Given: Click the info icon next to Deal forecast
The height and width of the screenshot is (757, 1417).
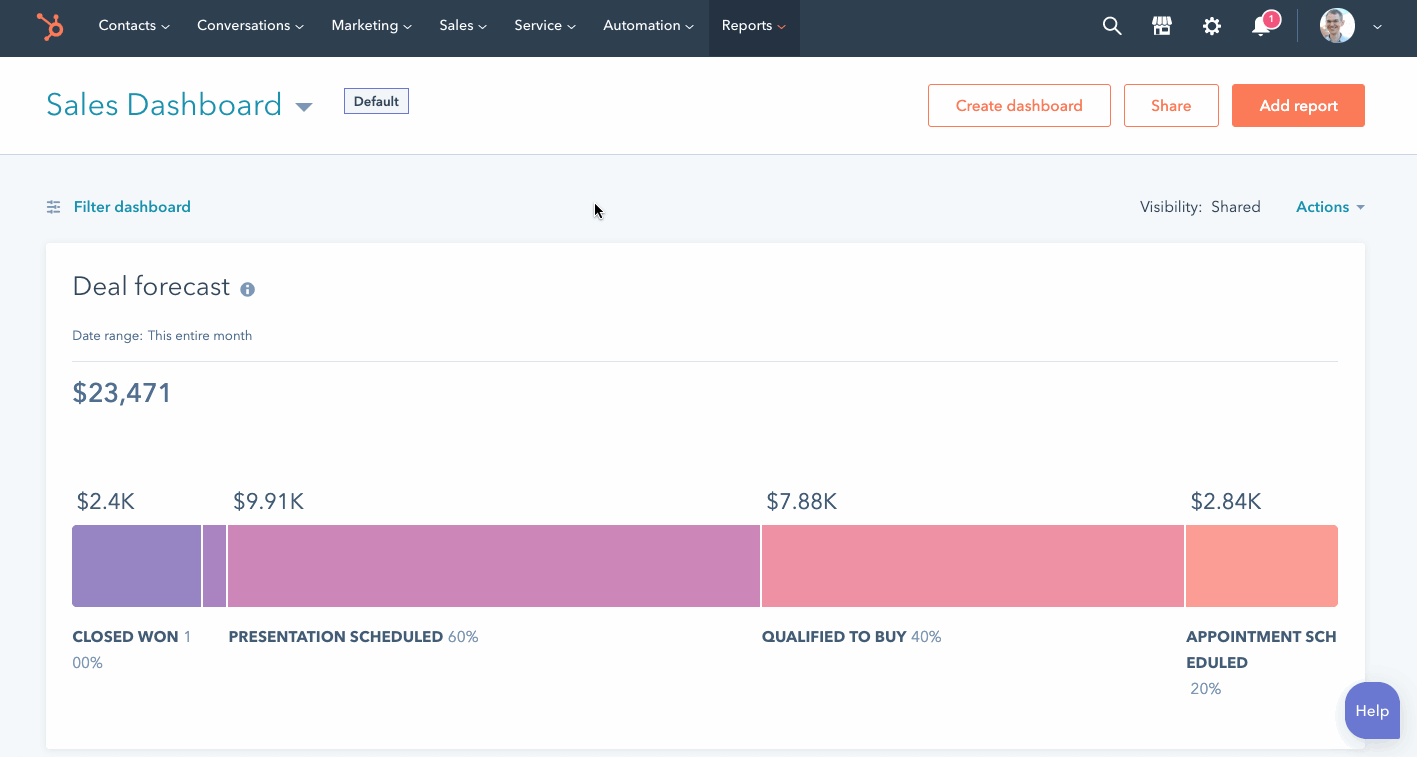Looking at the screenshot, I should 247,289.
